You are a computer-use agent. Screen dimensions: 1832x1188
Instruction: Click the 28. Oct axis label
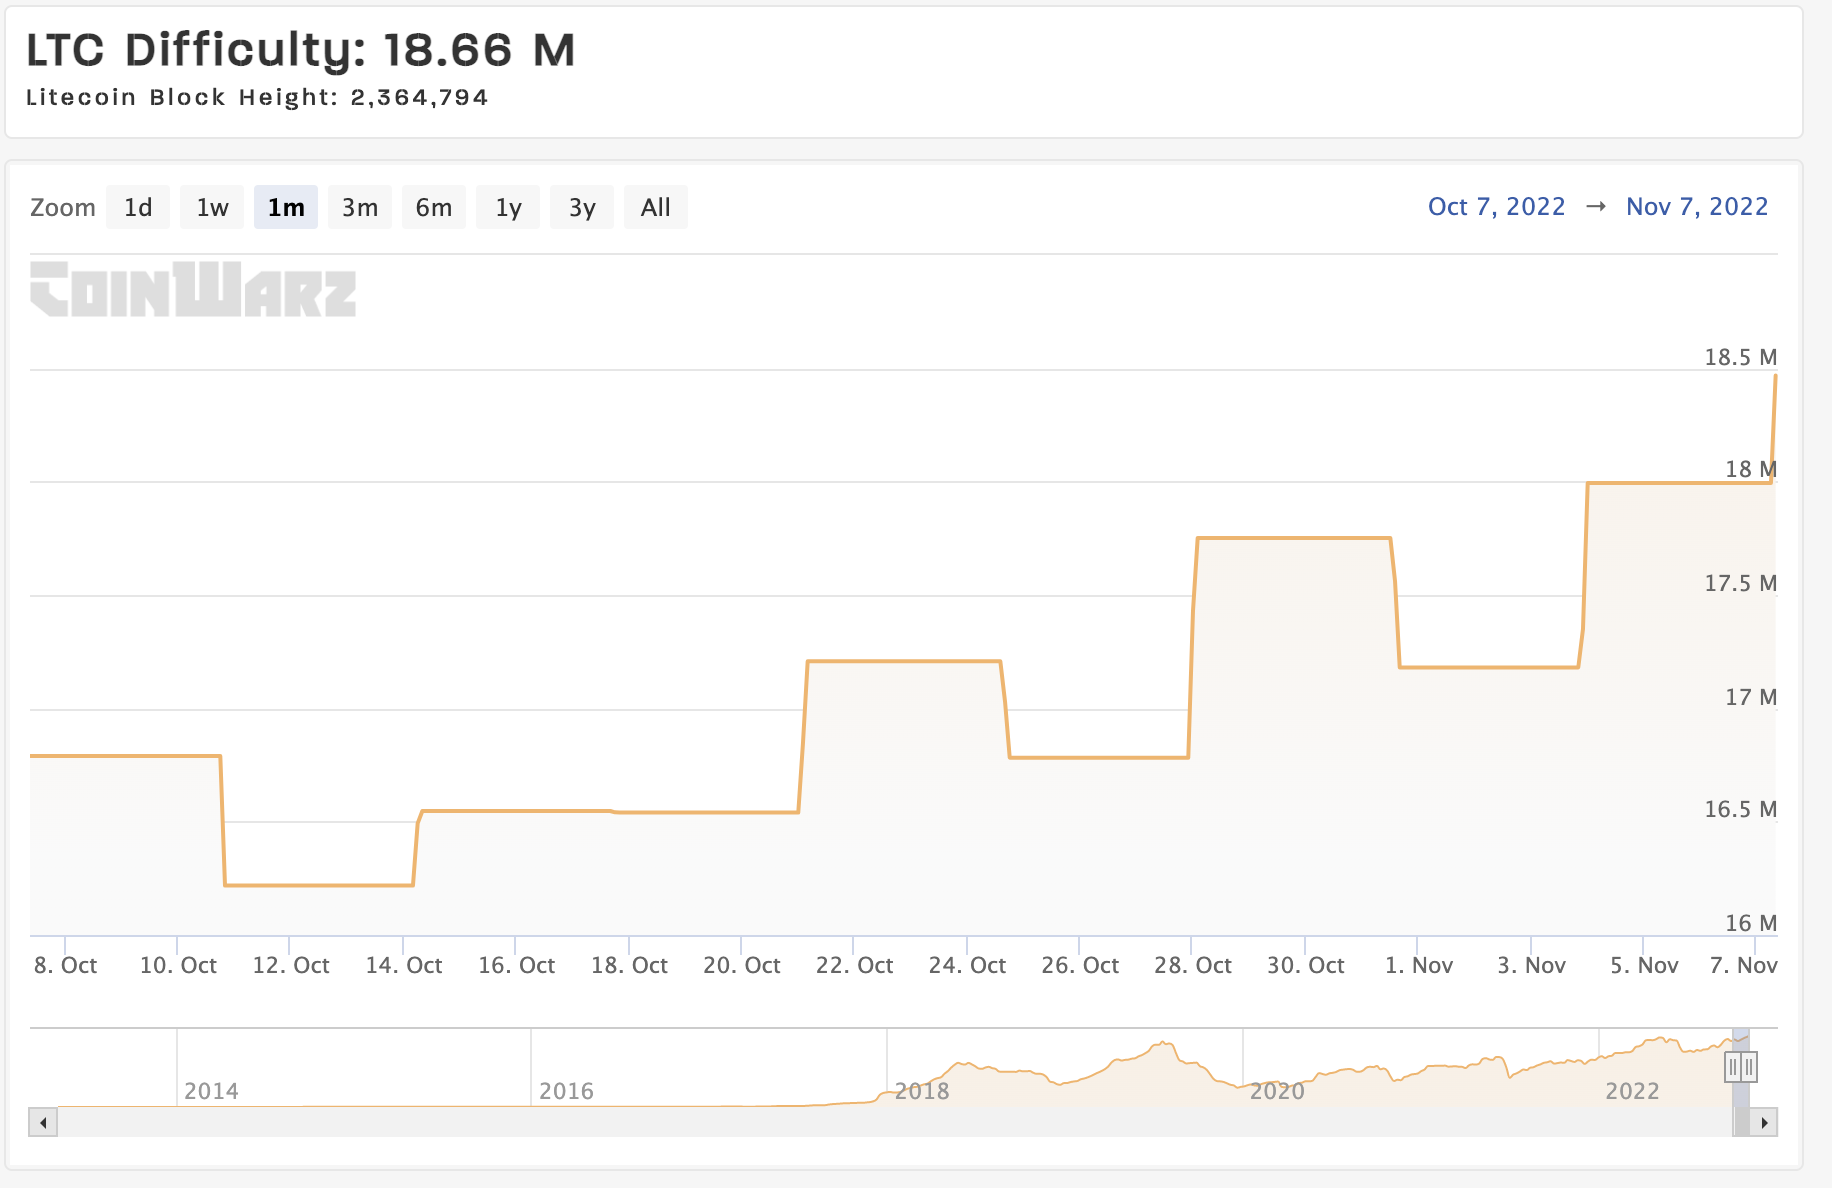click(x=1192, y=965)
